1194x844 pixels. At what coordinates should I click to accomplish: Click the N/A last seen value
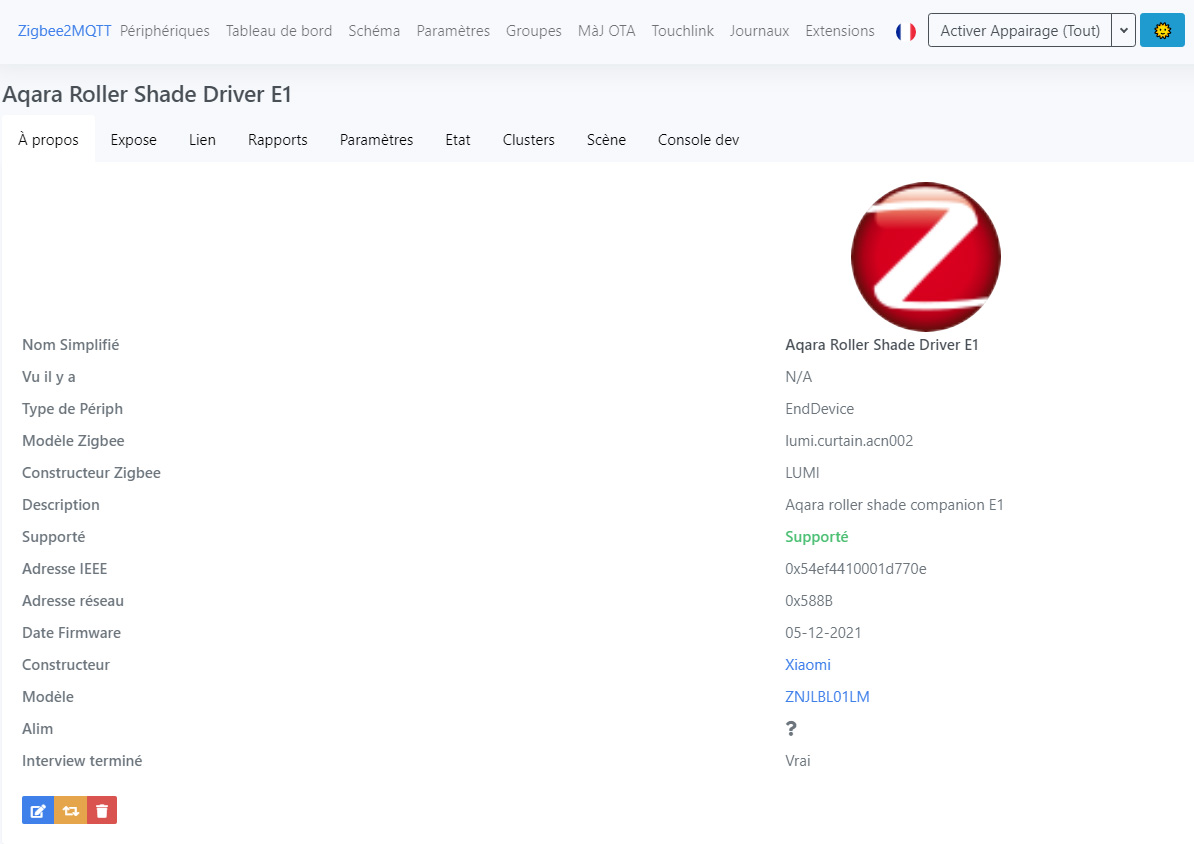[798, 377]
